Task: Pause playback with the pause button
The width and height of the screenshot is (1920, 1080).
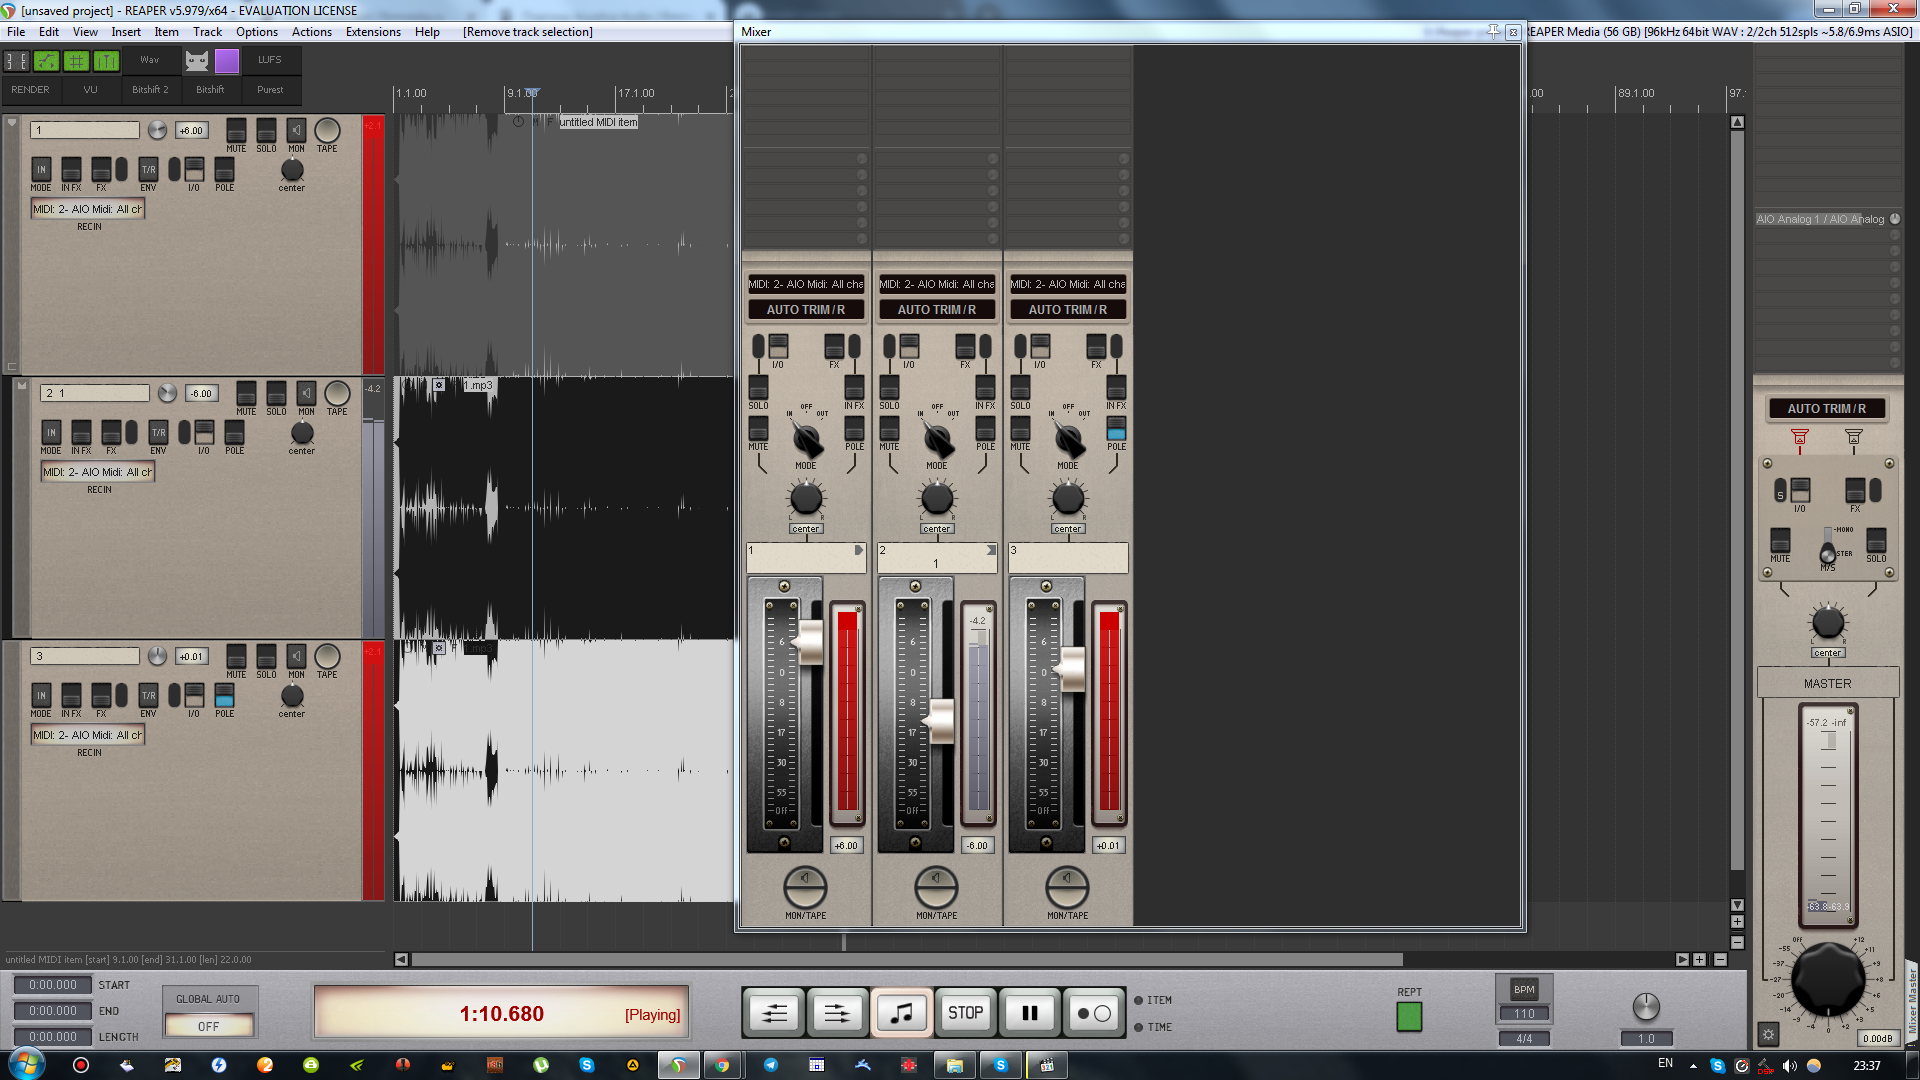Action: point(1029,1013)
